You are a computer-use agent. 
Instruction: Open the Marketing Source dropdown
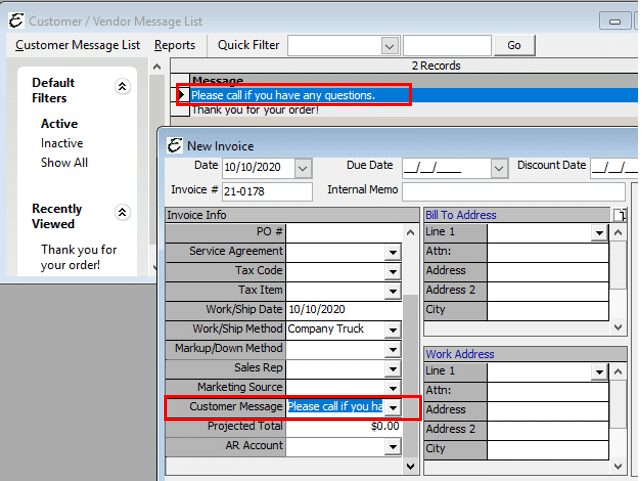393,388
